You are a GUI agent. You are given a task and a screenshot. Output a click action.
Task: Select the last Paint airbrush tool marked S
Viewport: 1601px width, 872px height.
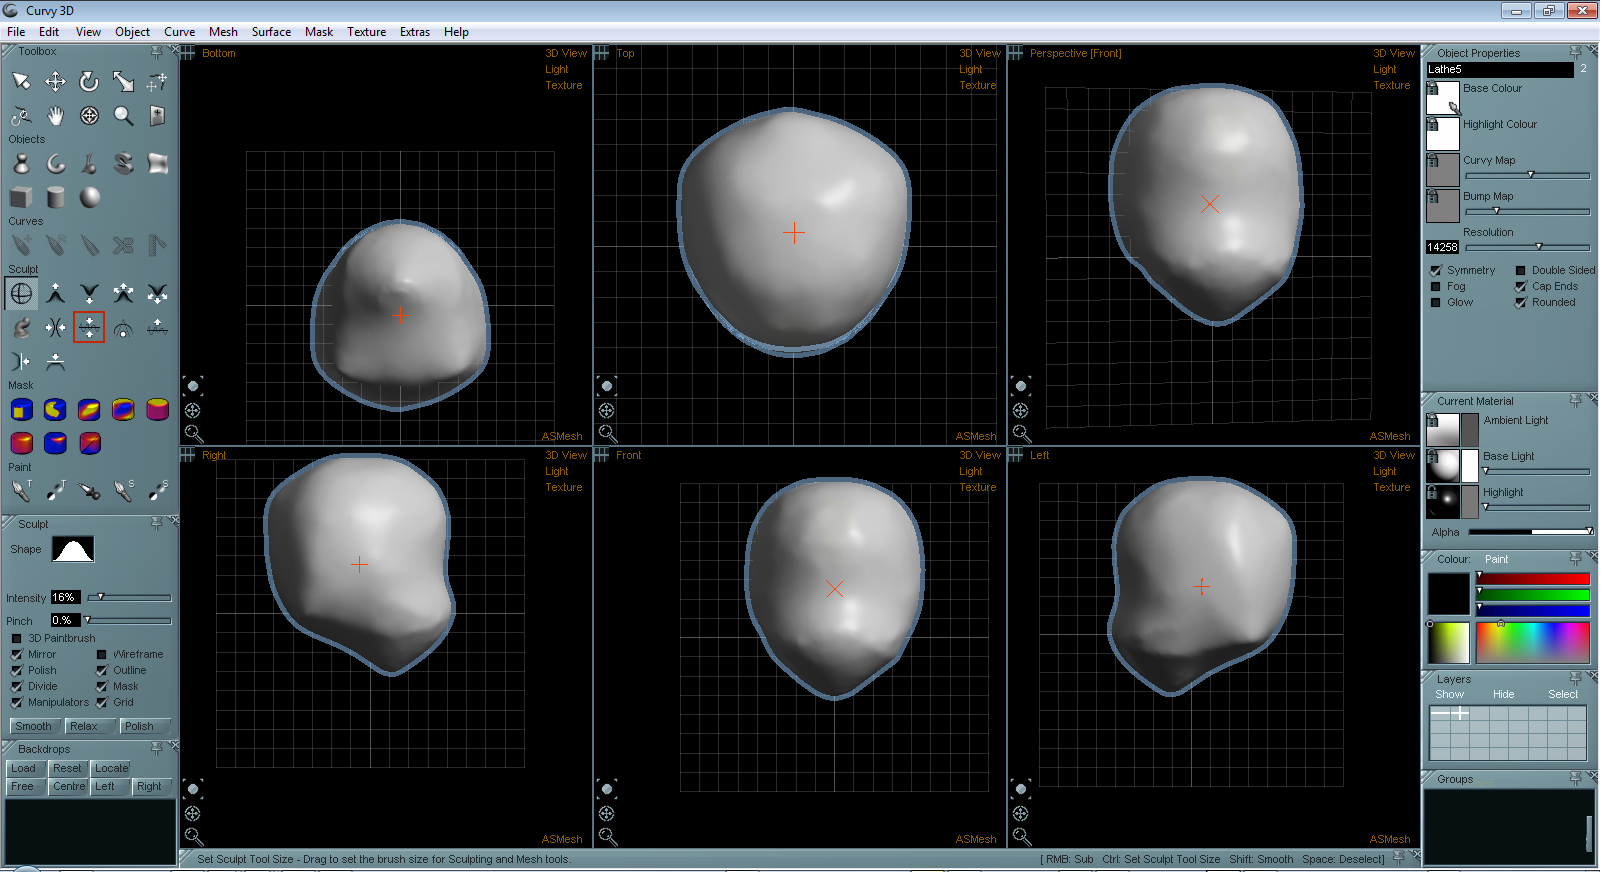click(x=157, y=490)
